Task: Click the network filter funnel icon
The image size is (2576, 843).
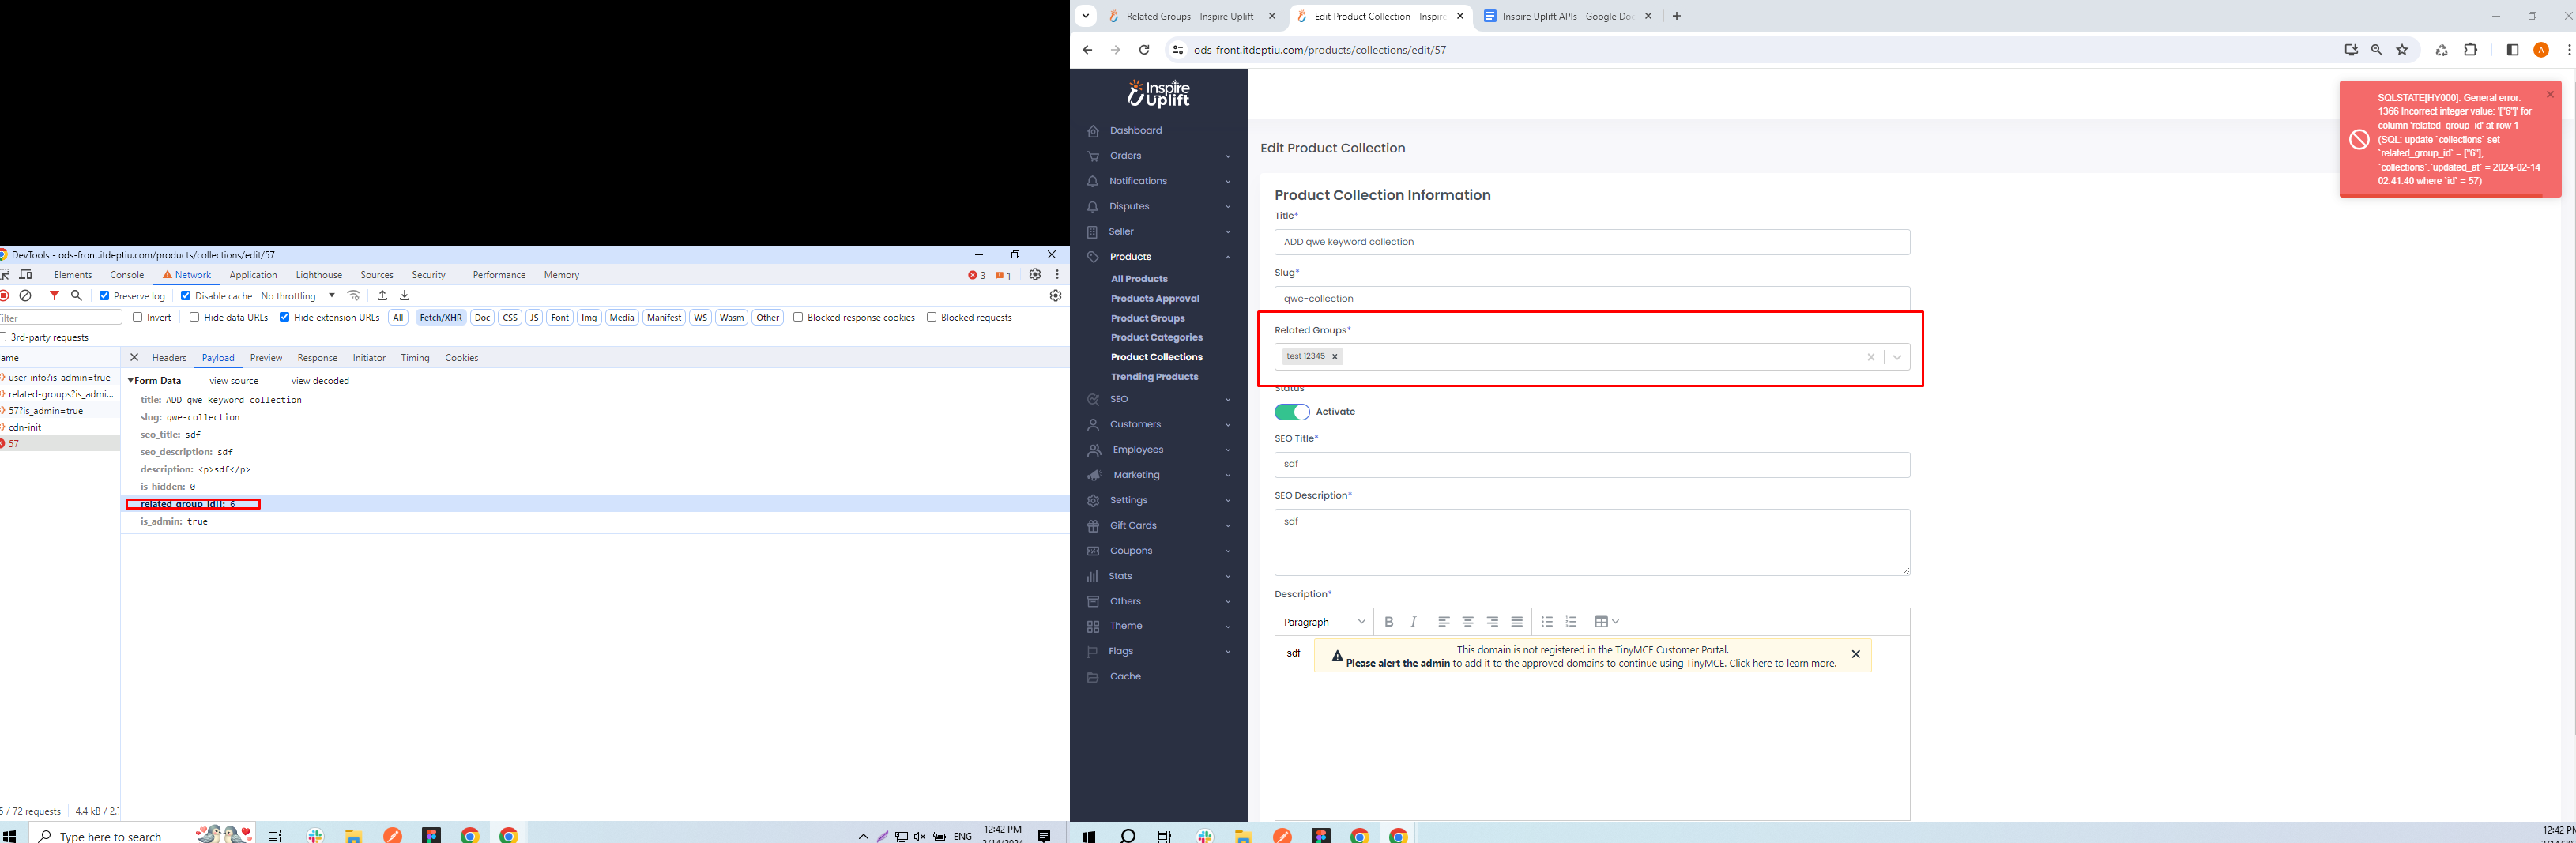Action: (54, 296)
